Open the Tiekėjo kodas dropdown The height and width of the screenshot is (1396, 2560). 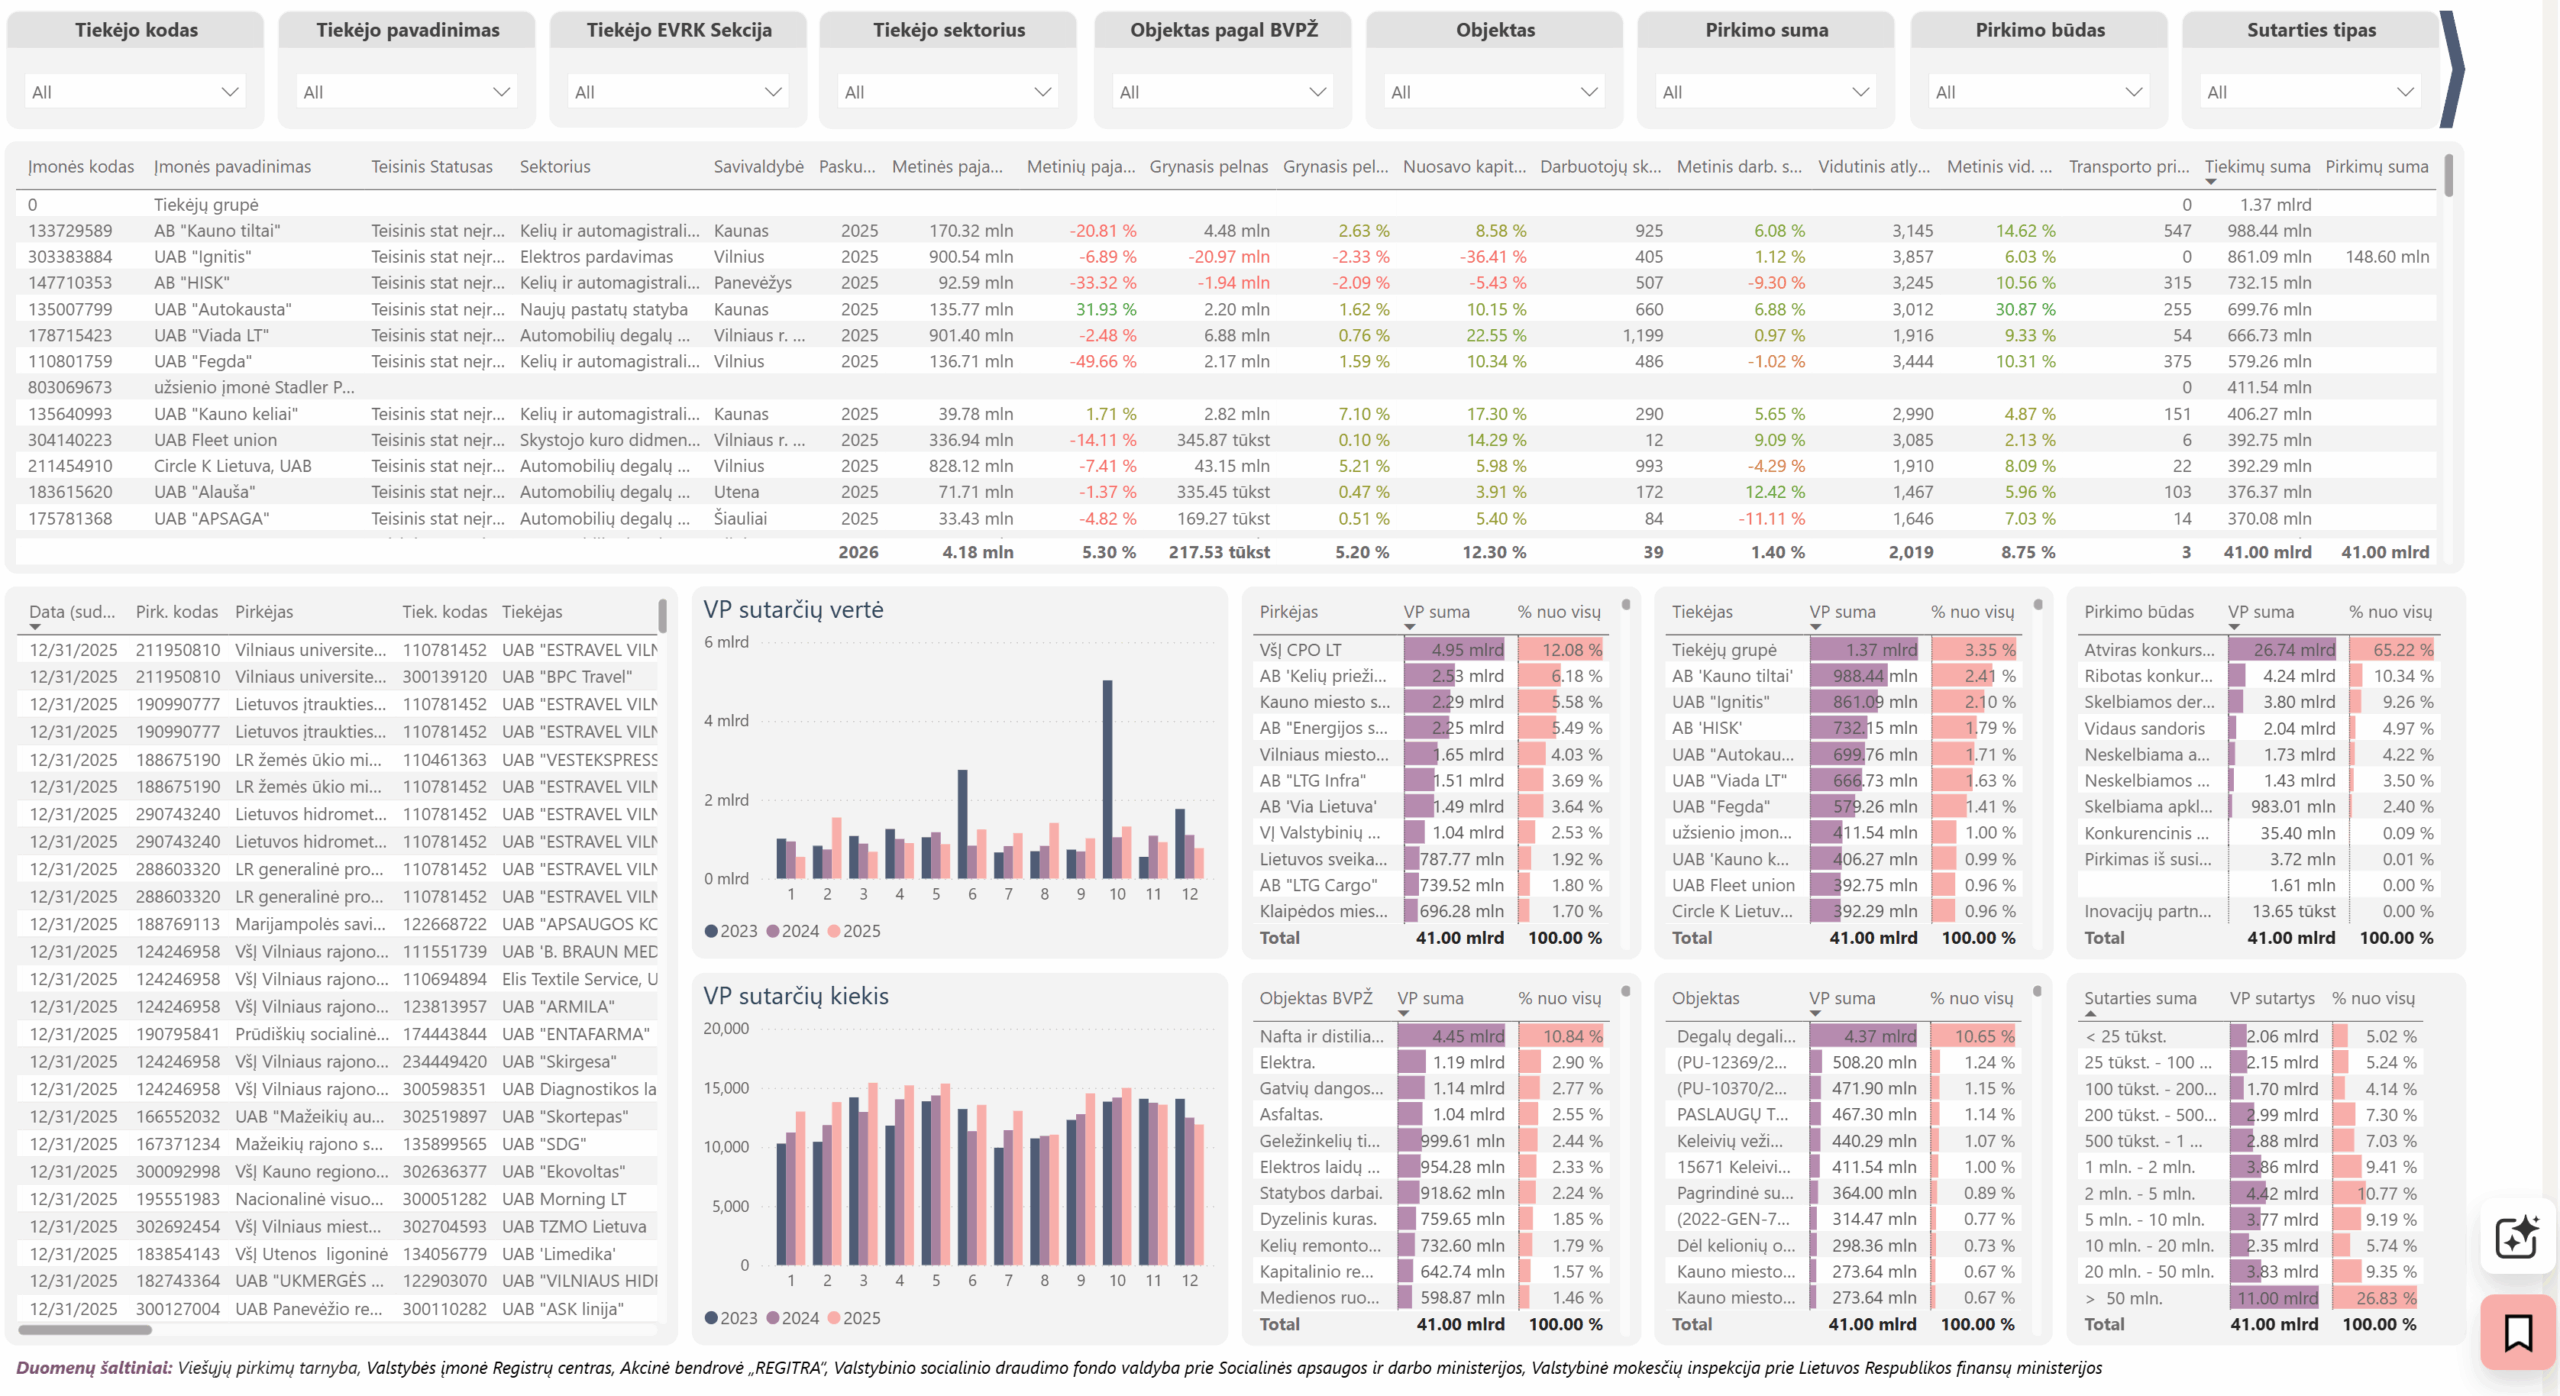coord(135,92)
